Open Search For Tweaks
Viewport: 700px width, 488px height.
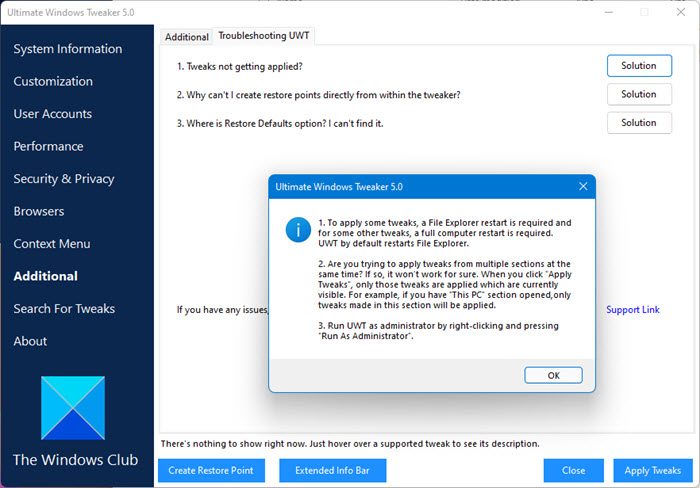[x=64, y=309]
